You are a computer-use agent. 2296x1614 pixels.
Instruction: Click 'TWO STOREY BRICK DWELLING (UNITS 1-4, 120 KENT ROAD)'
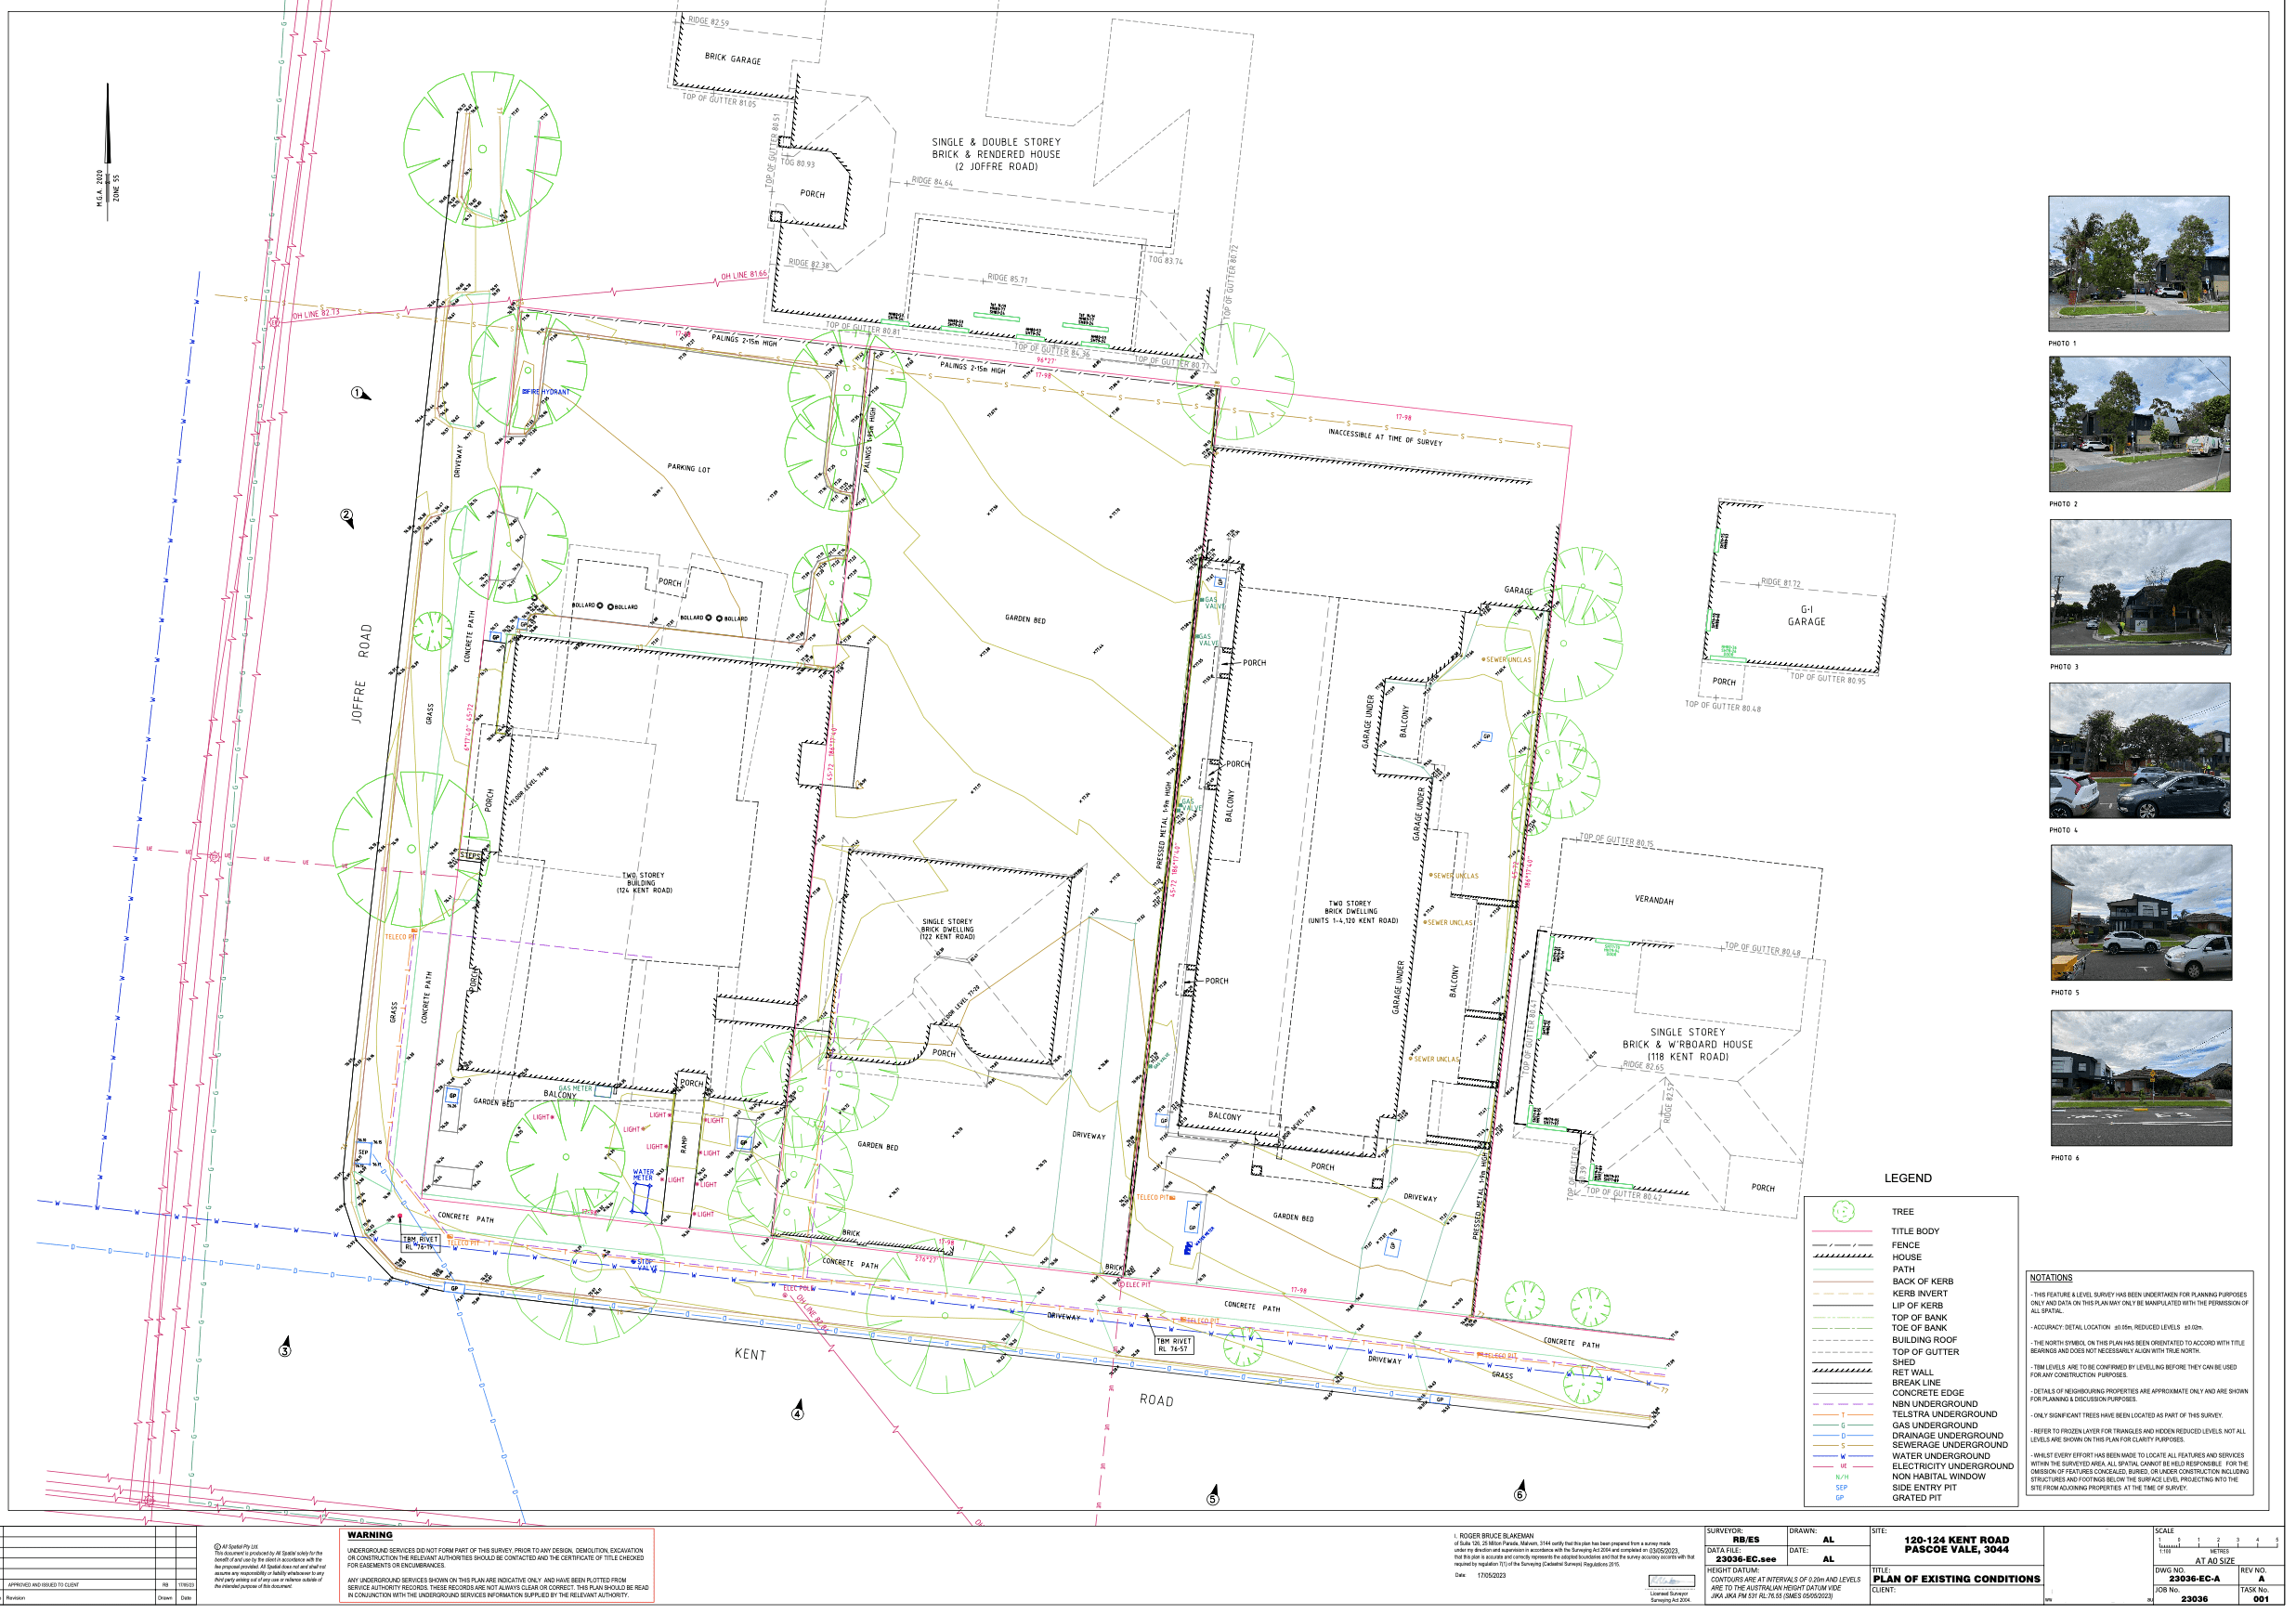[x=1352, y=911]
